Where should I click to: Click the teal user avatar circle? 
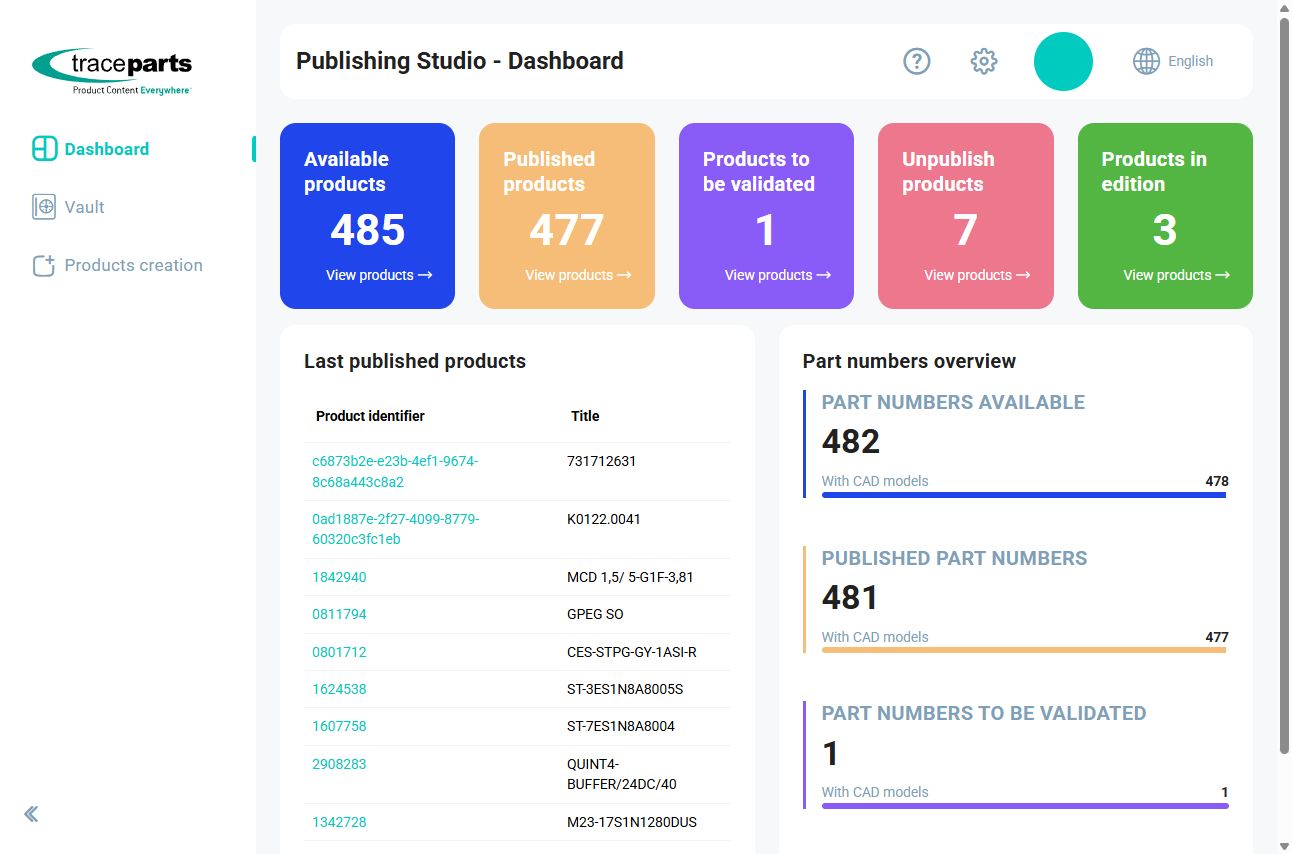[1063, 61]
